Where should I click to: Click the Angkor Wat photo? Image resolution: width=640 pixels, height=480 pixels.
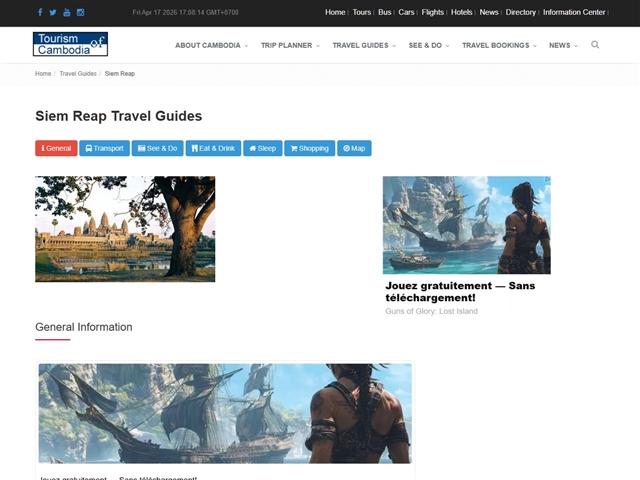[125, 229]
